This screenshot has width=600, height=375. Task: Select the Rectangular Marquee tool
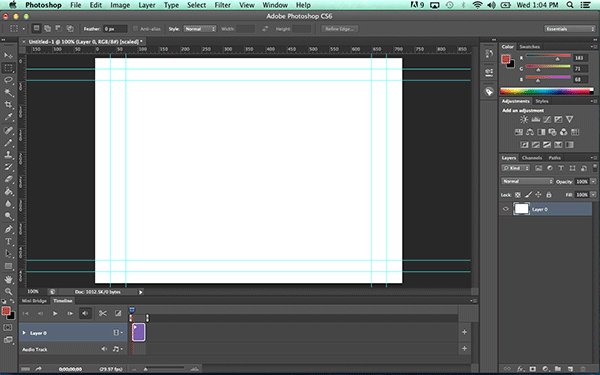tap(8, 68)
